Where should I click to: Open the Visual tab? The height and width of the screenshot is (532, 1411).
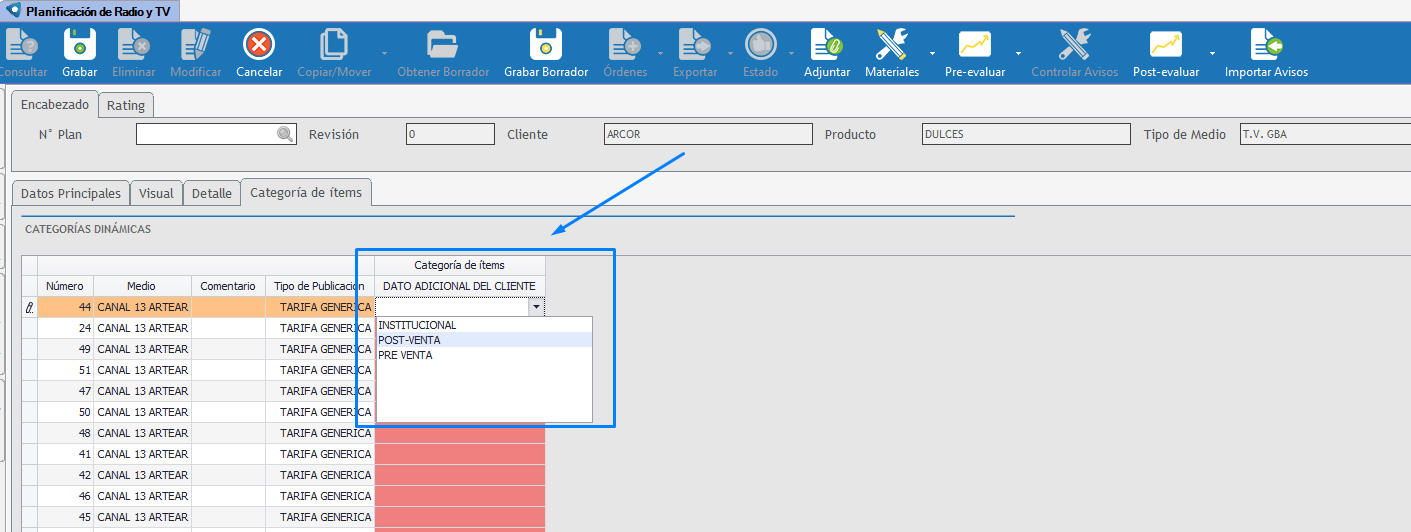(156, 193)
